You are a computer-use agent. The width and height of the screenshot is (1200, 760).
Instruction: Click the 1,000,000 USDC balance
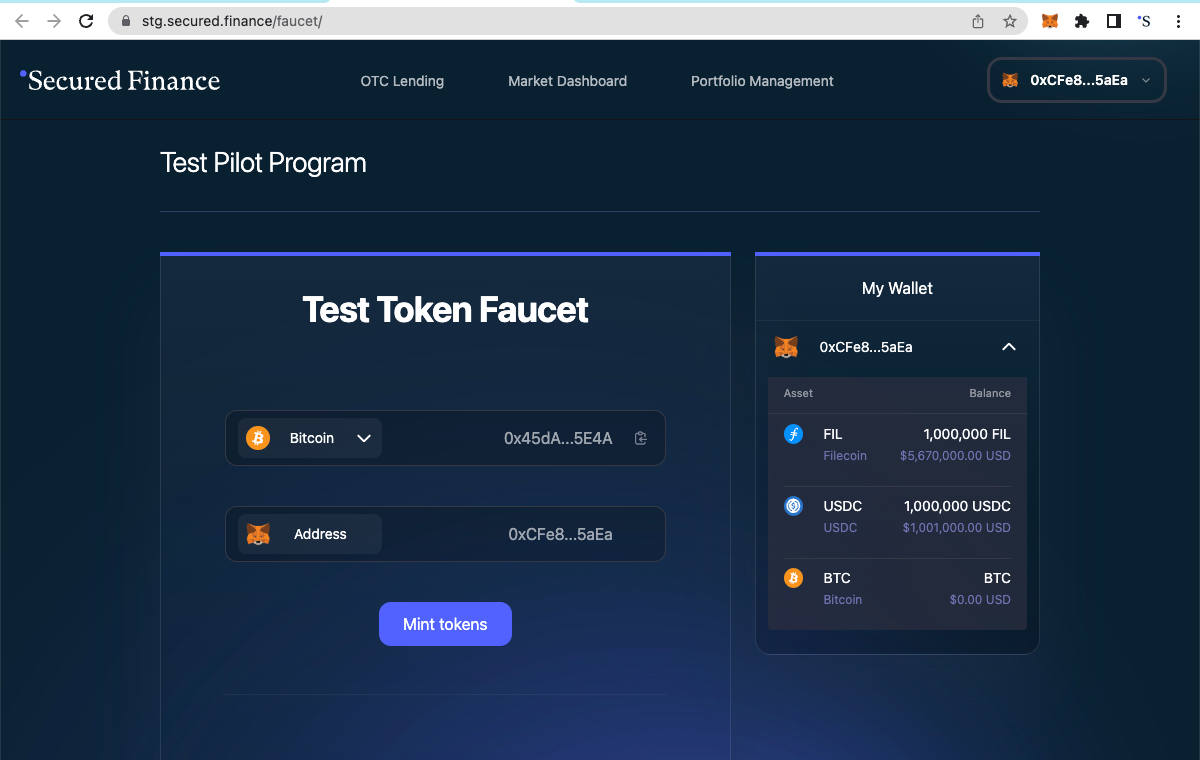[957, 506]
